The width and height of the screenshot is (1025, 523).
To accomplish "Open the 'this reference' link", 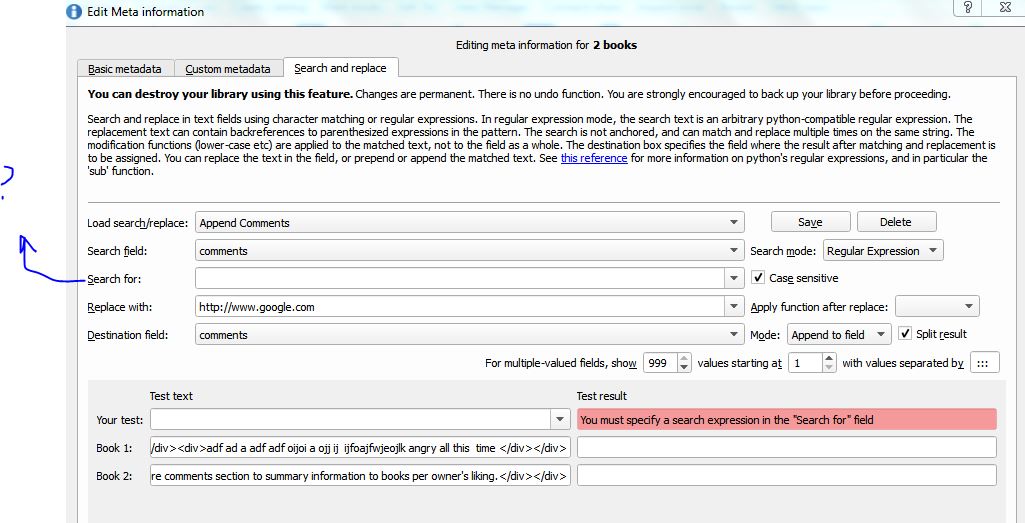I will [x=594, y=158].
